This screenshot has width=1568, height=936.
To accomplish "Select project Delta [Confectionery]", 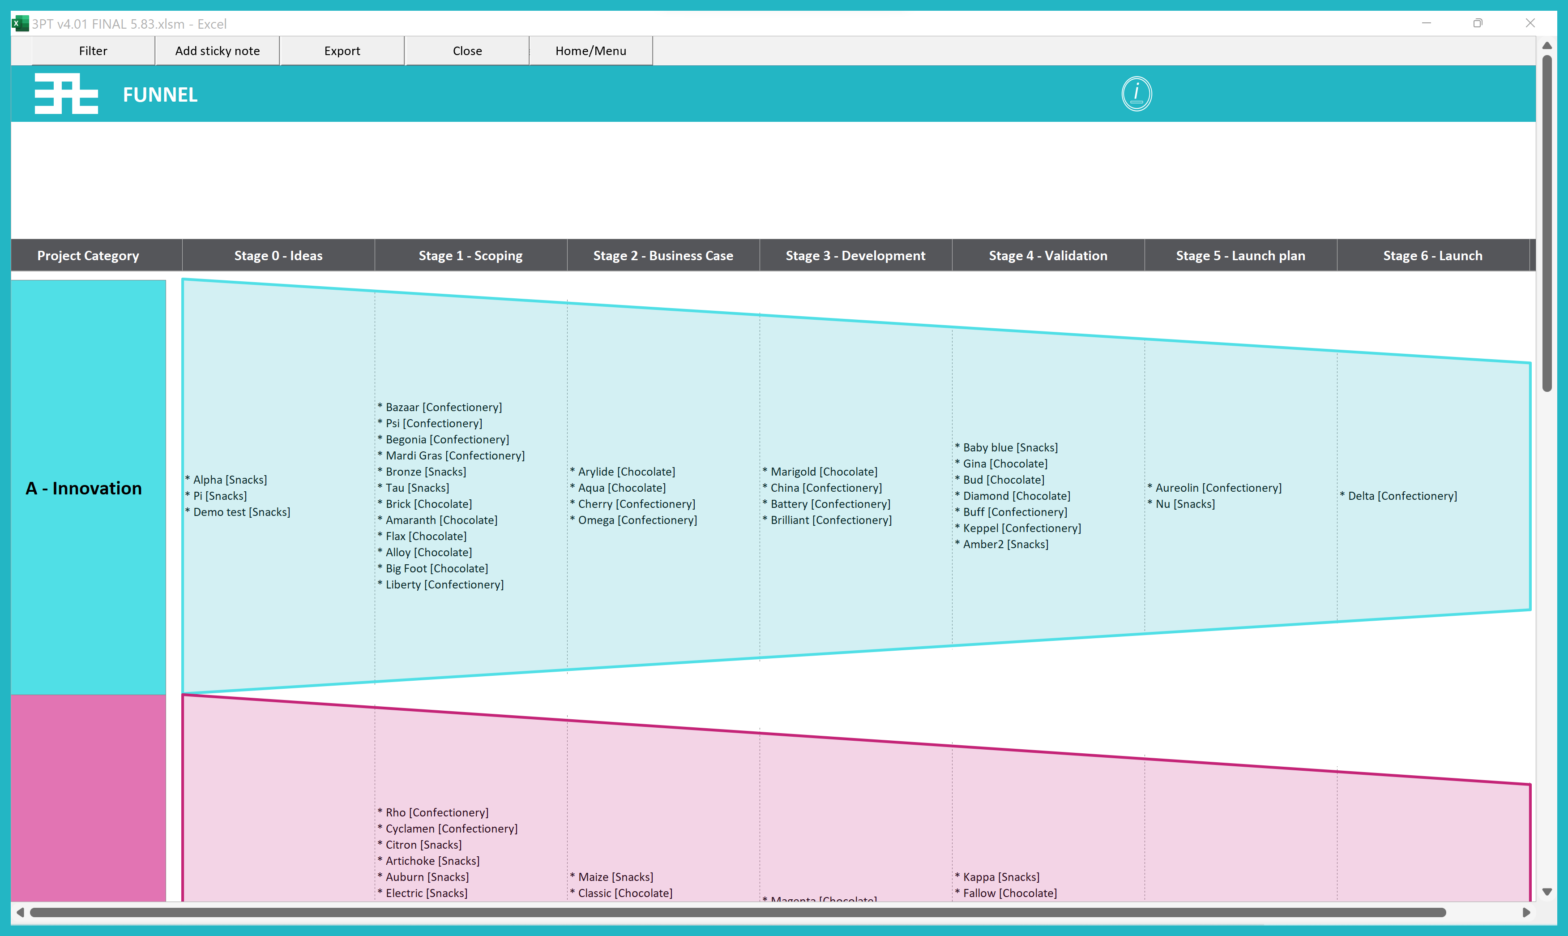I will click(1399, 496).
